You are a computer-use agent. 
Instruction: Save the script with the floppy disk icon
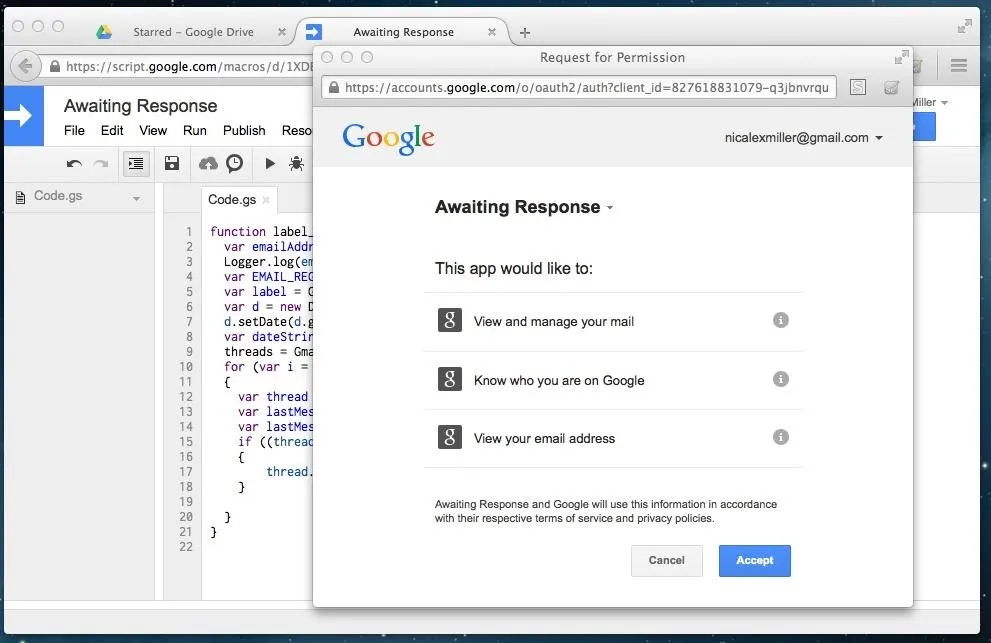click(172, 163)
